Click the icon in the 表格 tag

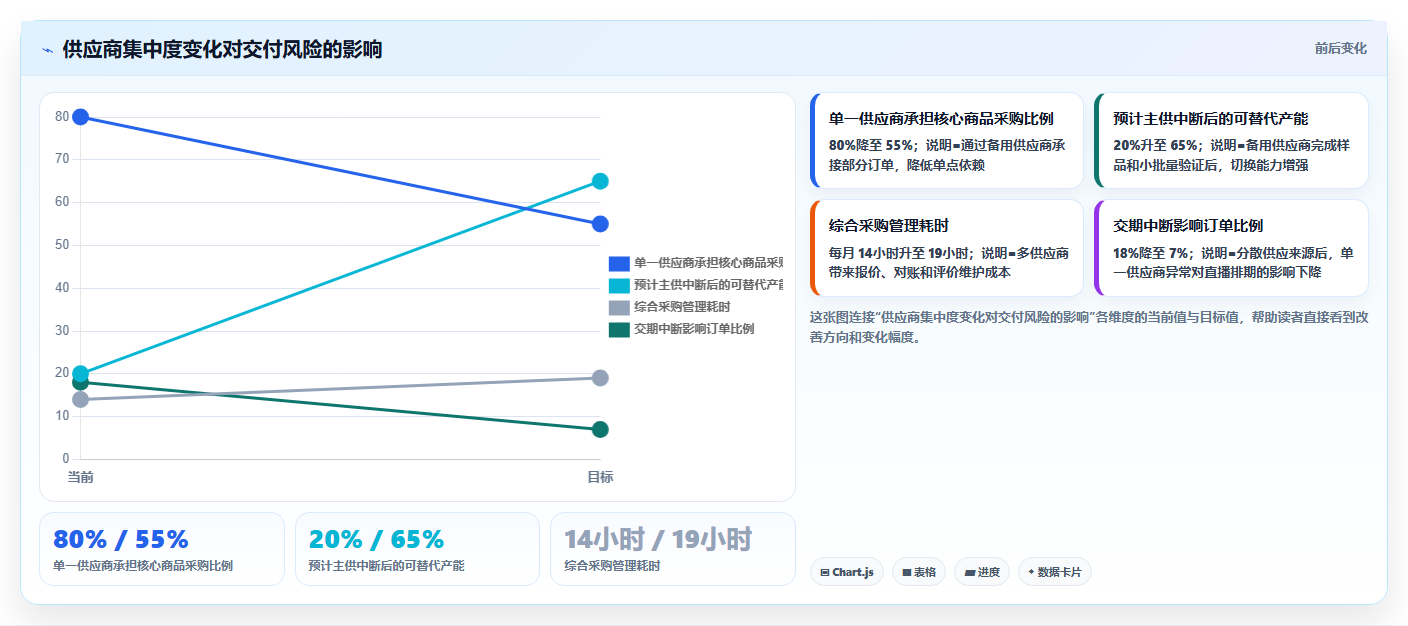(x=907, y=573)
